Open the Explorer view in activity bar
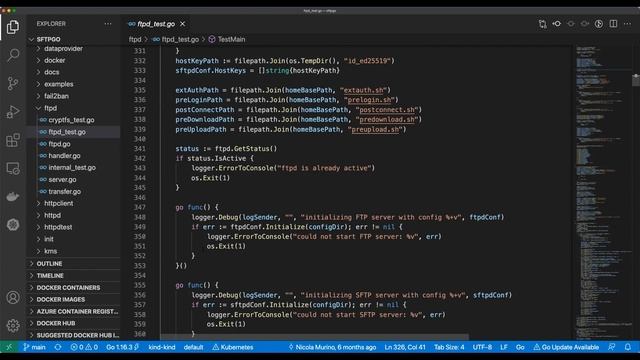640x360 pixels. pyautogui.click(x=13, y=27)
